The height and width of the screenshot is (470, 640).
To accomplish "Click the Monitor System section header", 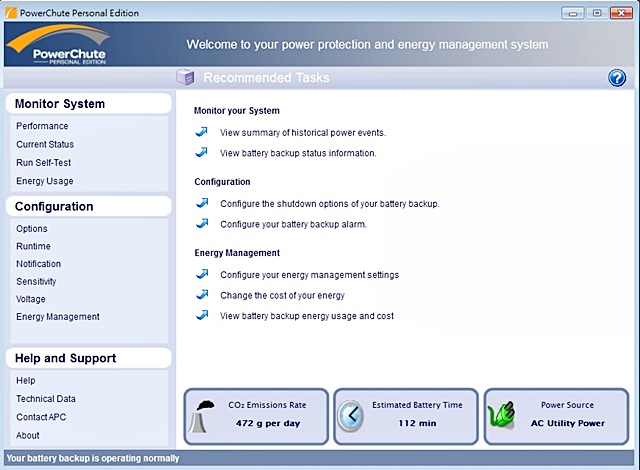I will [x=89, y=104].
